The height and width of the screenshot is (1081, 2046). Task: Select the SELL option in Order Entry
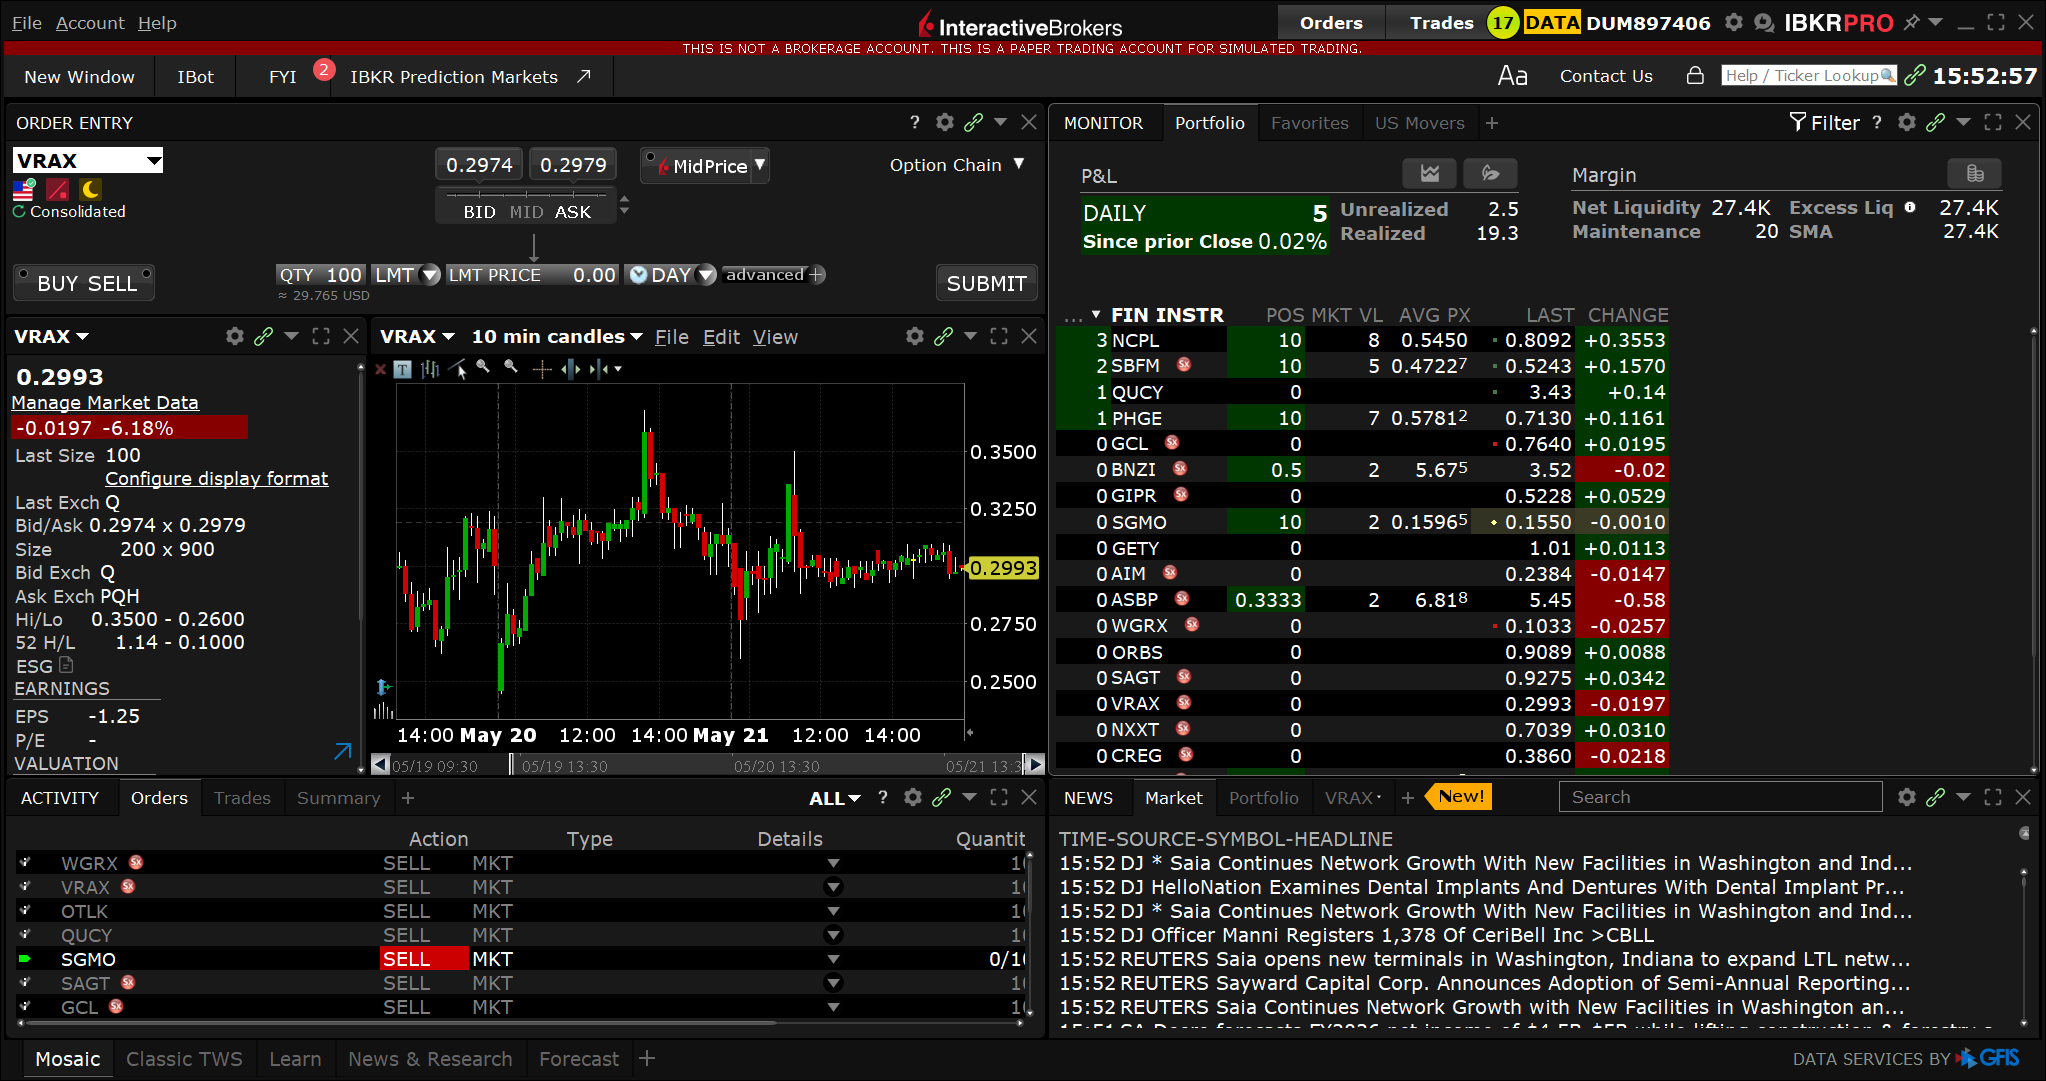click(x=113, y=283)
